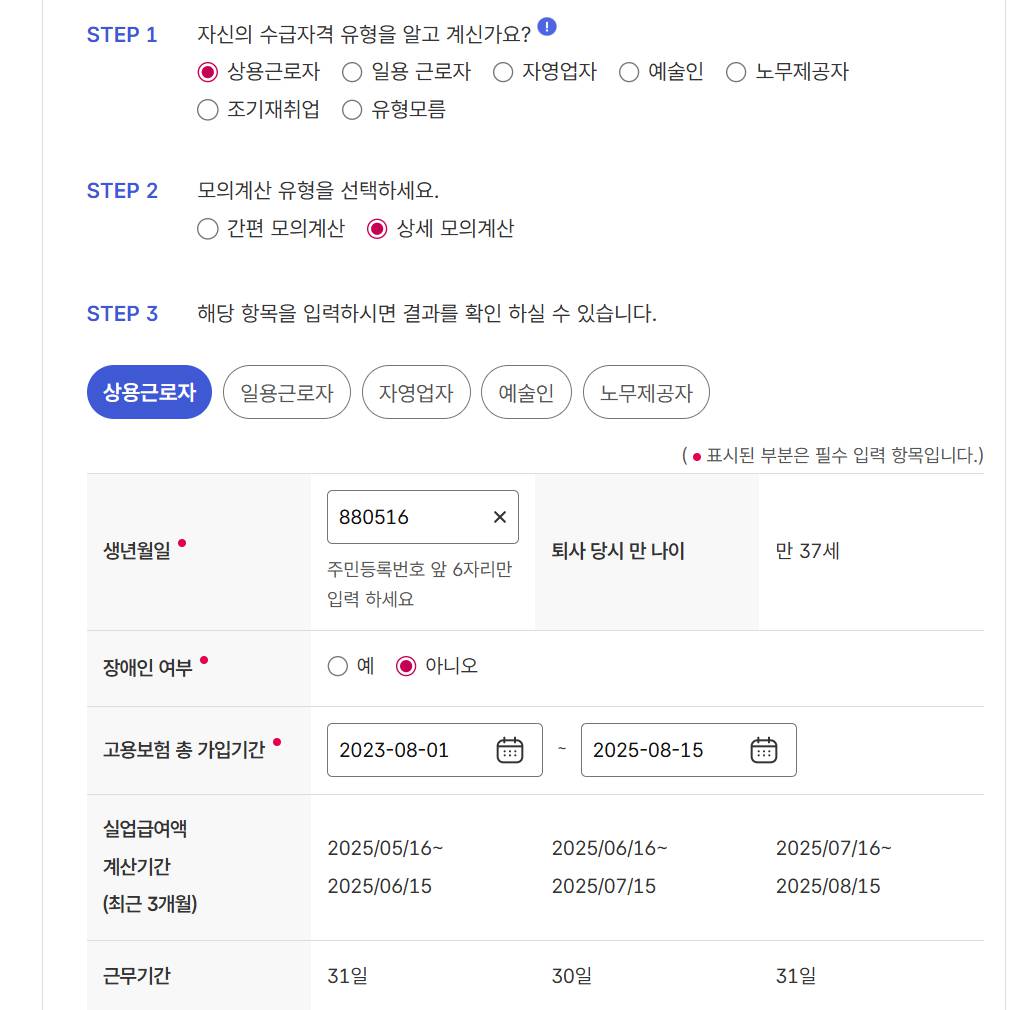Select the 자영업자 radio button in STEP 1

(x=502, y=72)
